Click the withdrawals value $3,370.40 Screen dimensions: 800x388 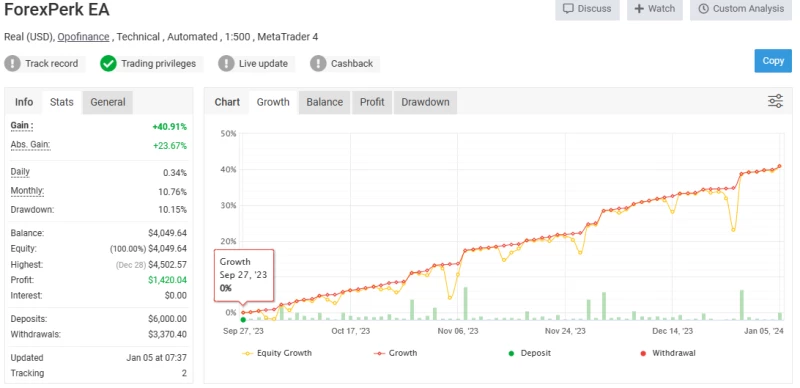pyautogui.click(x=167, y=335)
